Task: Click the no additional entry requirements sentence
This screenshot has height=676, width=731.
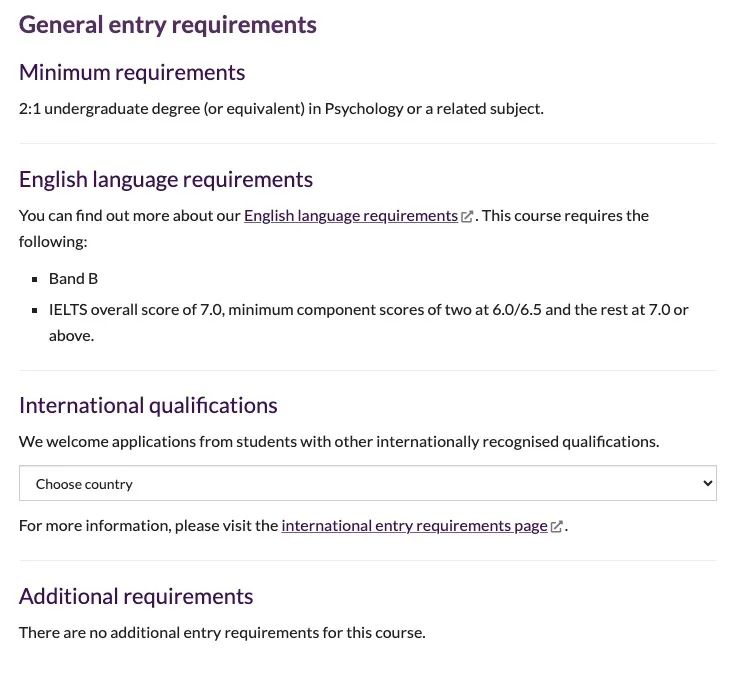Action: [x=222, y=633]
